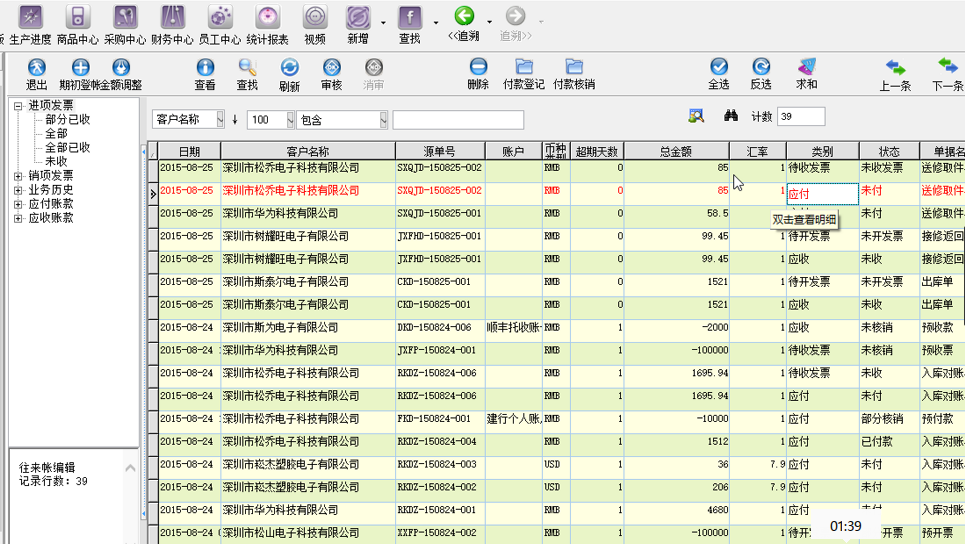Screen dimensions: 965x544
Task: Click the 新增 icon
Action: (358, 17)
